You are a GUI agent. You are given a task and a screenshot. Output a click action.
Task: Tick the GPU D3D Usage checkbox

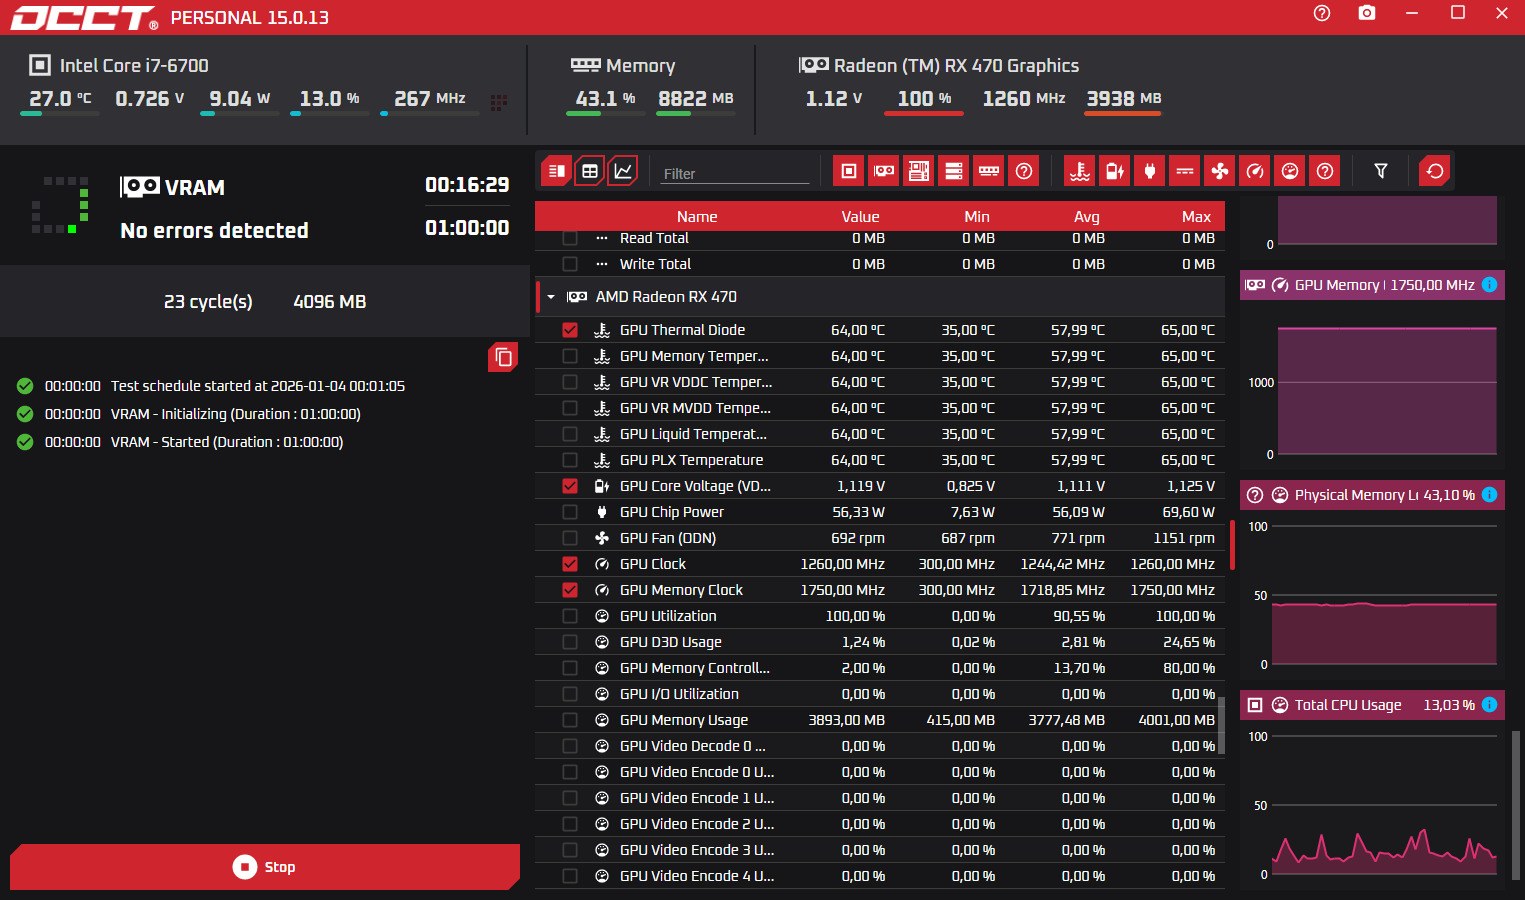point(570,642)
